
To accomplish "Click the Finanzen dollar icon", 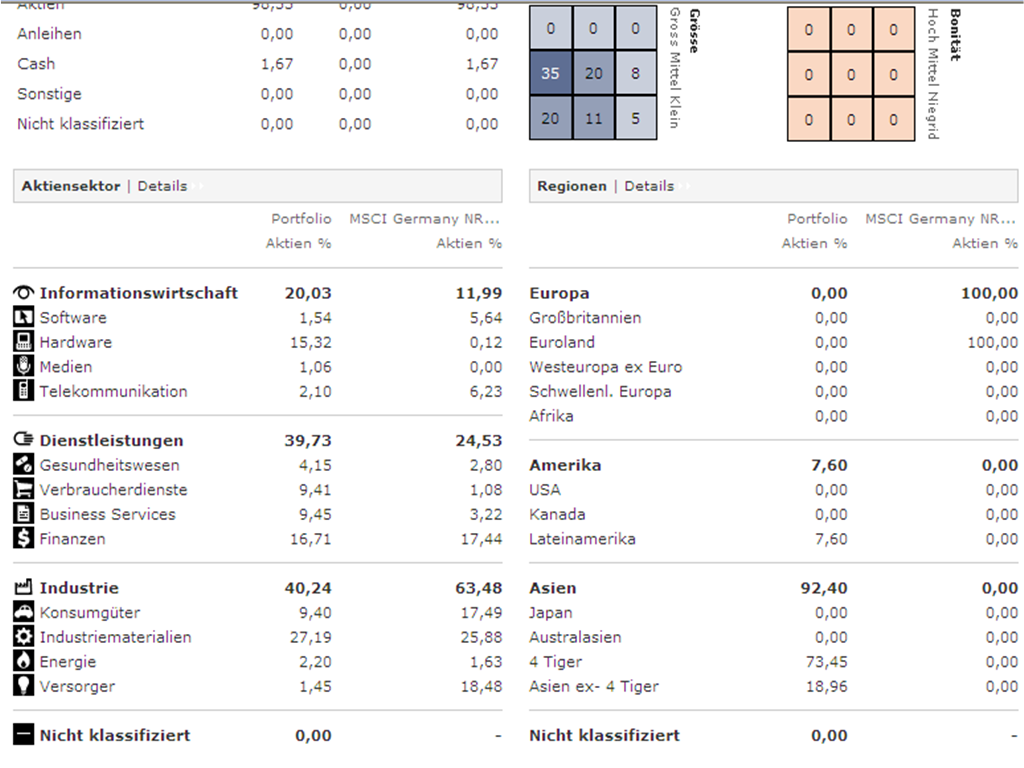I will click(x=24, y=538).
